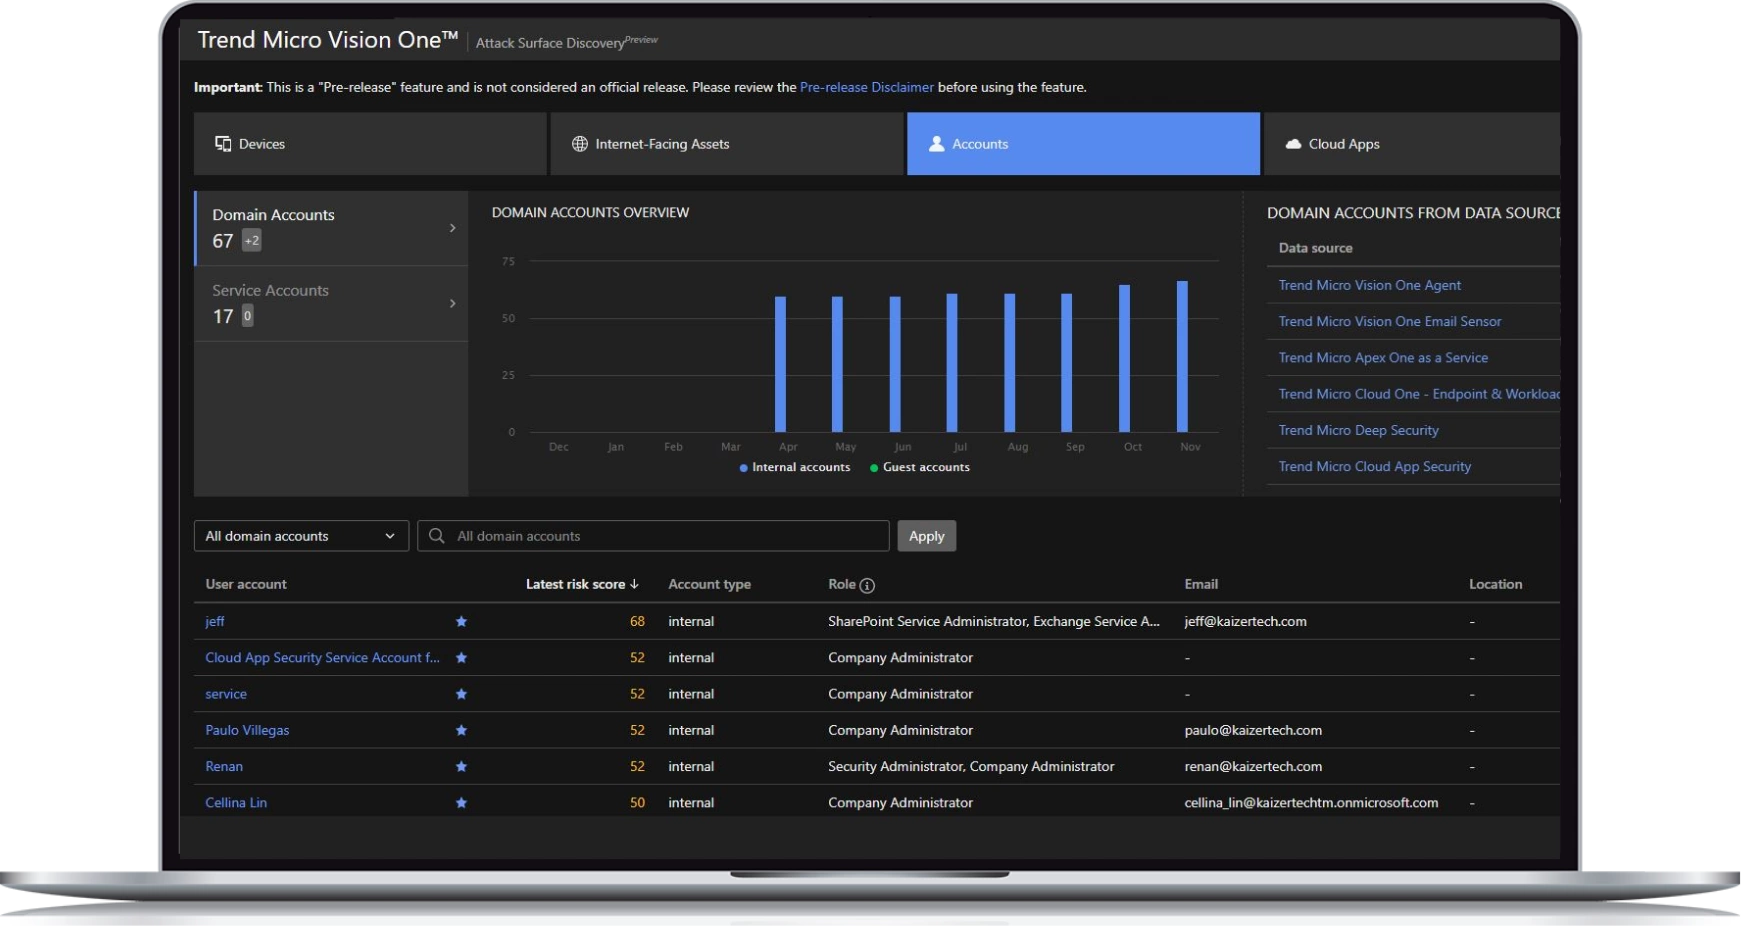Image resolution: width=1741 pixels, height=926 pixels.
Task: Open Renan account
Action: 224,766
